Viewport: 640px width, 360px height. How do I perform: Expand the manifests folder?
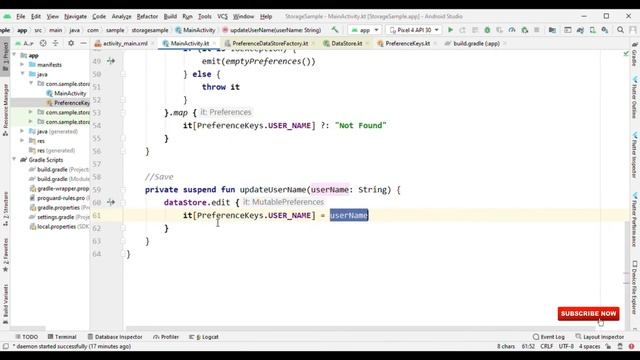[22, 64]
